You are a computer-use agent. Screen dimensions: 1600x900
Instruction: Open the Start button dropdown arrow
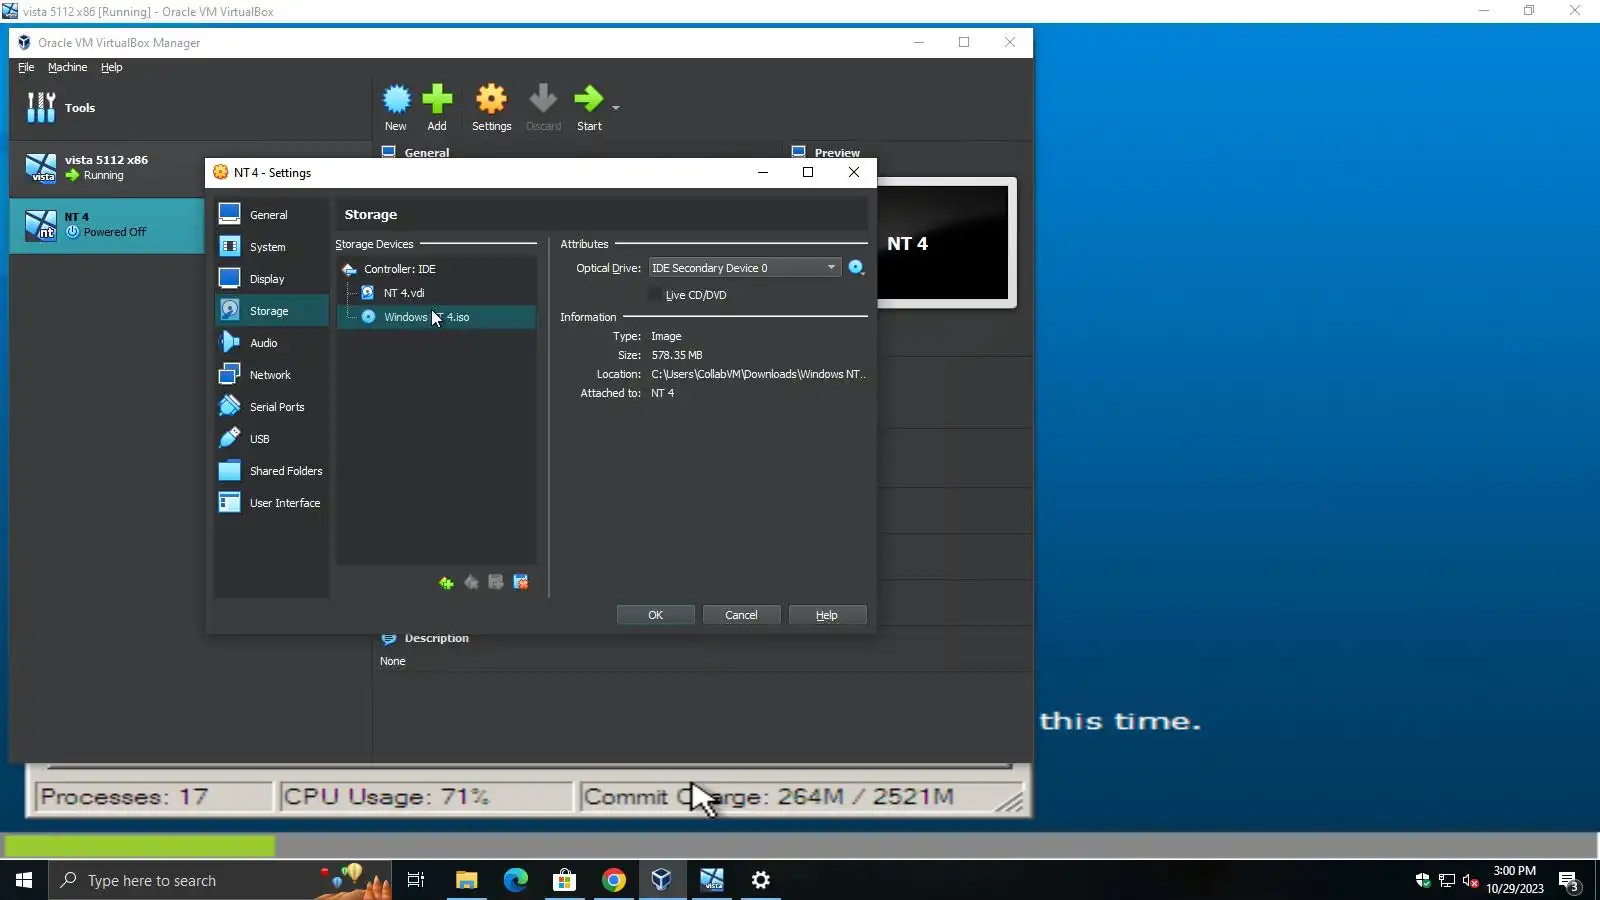coord(616,107)
